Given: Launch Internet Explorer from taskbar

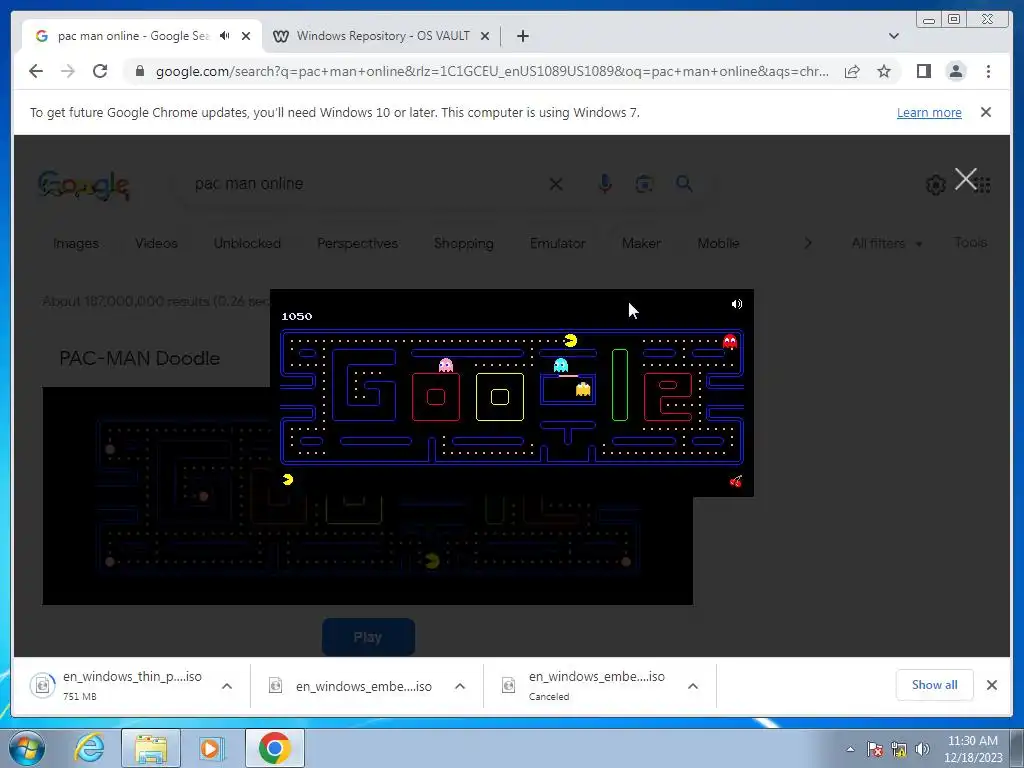Looking at the screenshot, I should pyautogui.click(x=89, y=748).
